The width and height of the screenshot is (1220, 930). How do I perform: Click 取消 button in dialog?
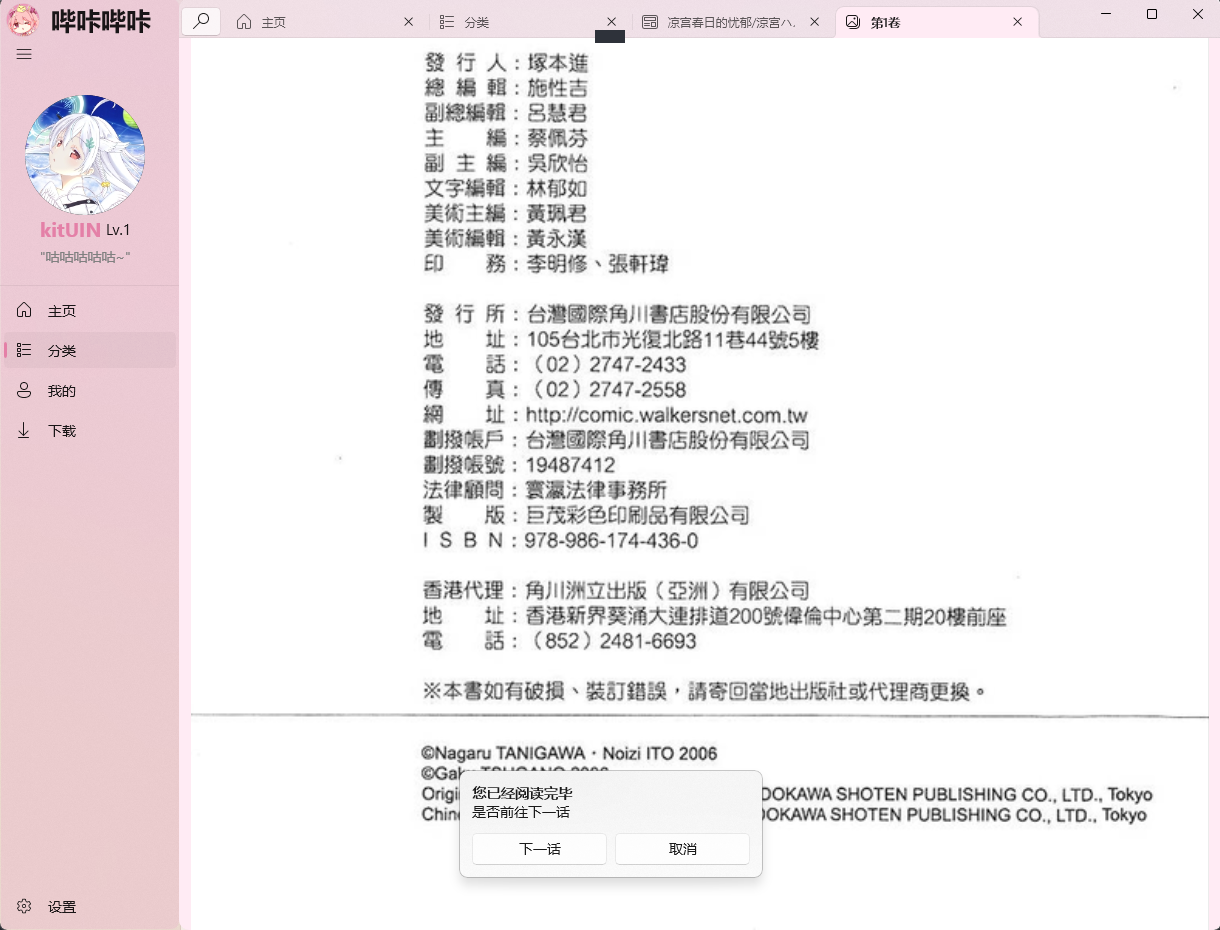[682, 849]
